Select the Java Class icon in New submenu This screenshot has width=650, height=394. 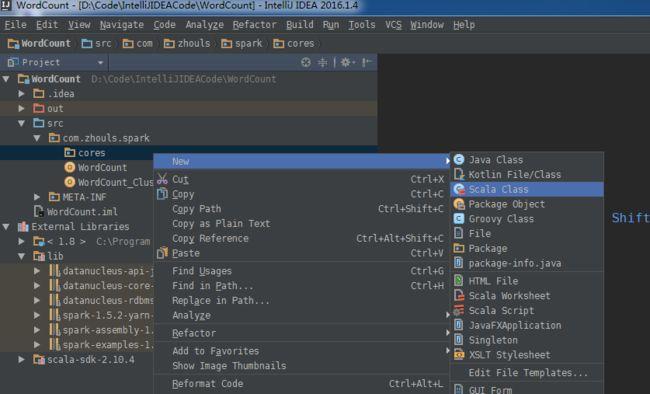[459, 160]
